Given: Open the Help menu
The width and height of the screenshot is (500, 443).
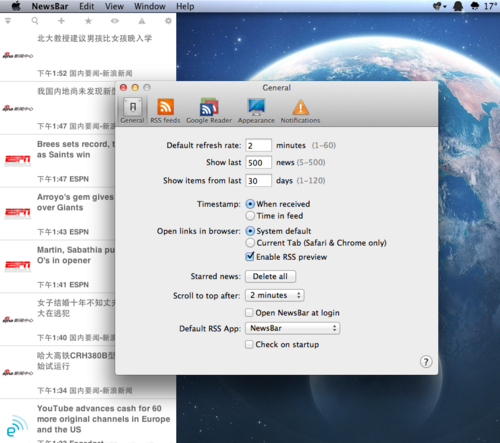Looking at the screenshot, I should click(185, 6).
